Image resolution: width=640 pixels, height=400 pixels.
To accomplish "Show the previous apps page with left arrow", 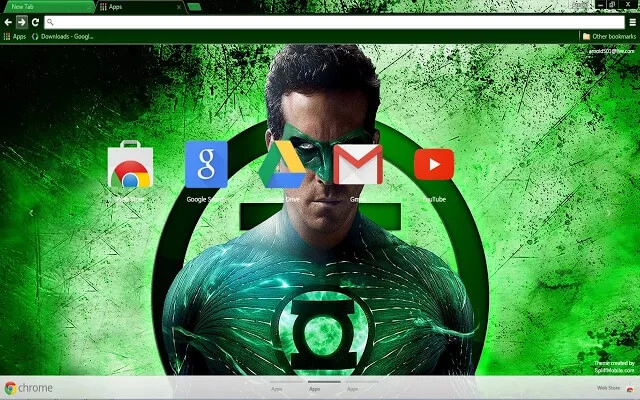I will coord(31,213).
